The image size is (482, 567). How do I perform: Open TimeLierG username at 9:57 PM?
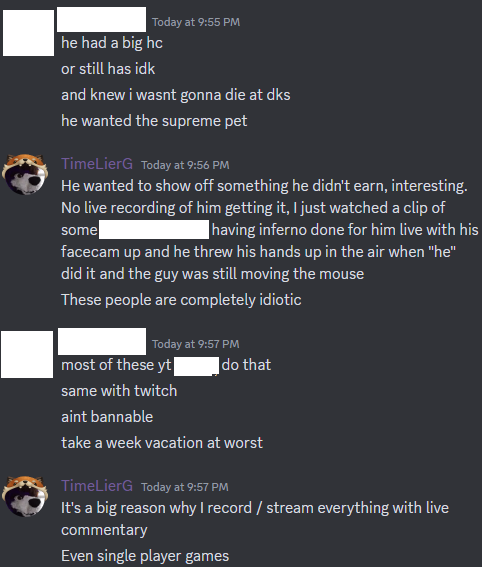97,486
